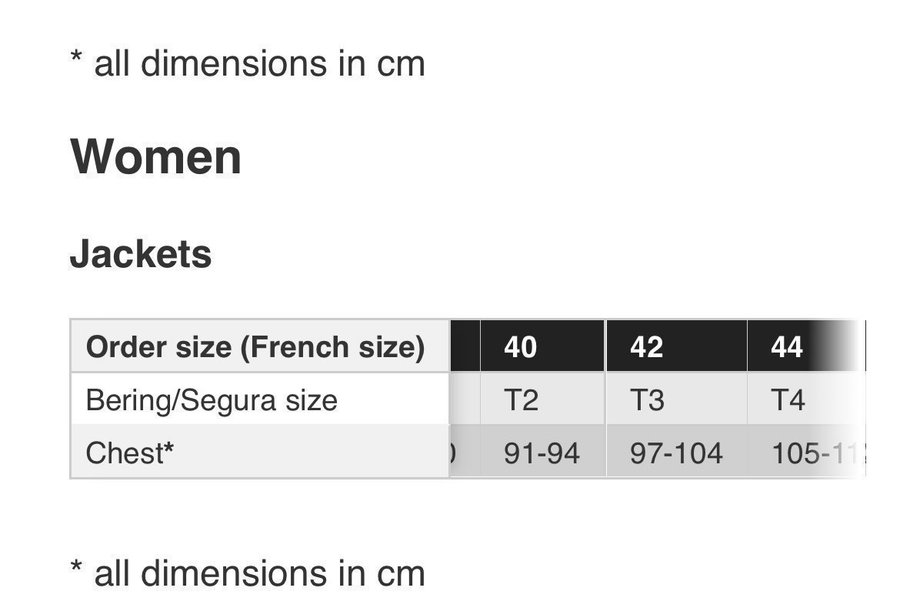Select the 97-104 chest measurement cell

677,452
